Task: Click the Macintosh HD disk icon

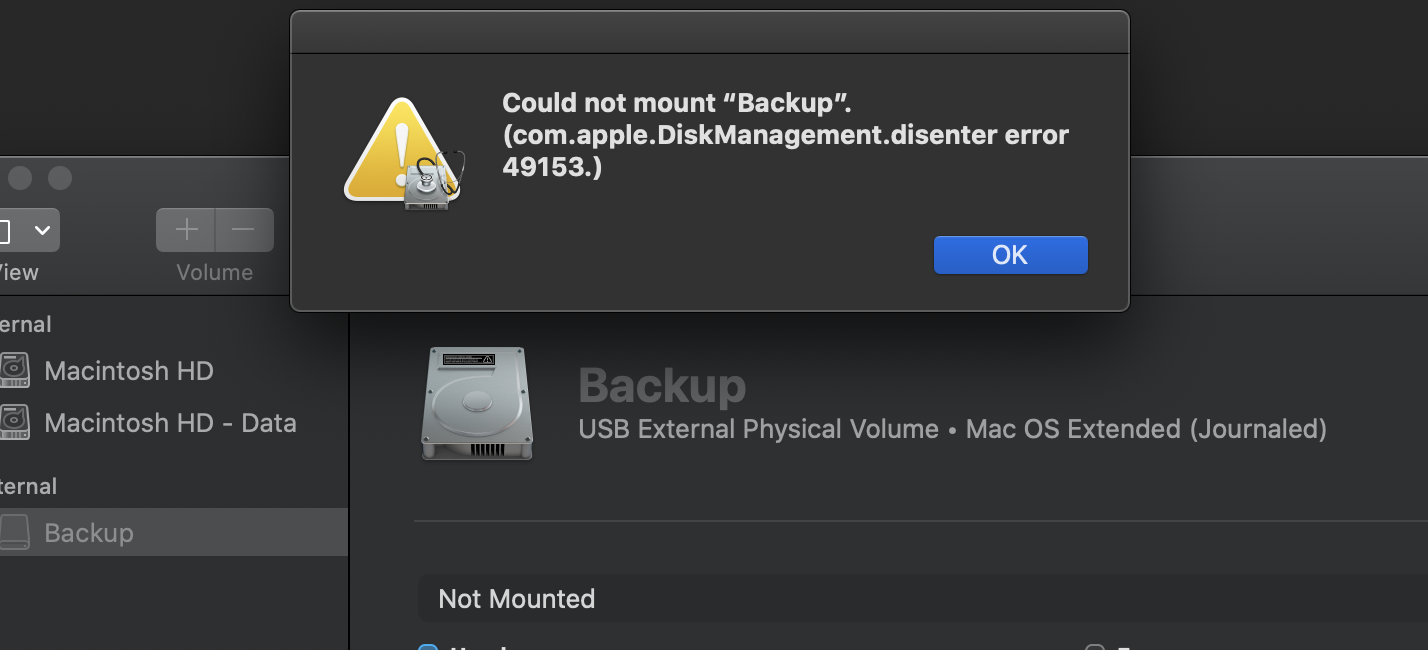Action: (x=15, y=371)
